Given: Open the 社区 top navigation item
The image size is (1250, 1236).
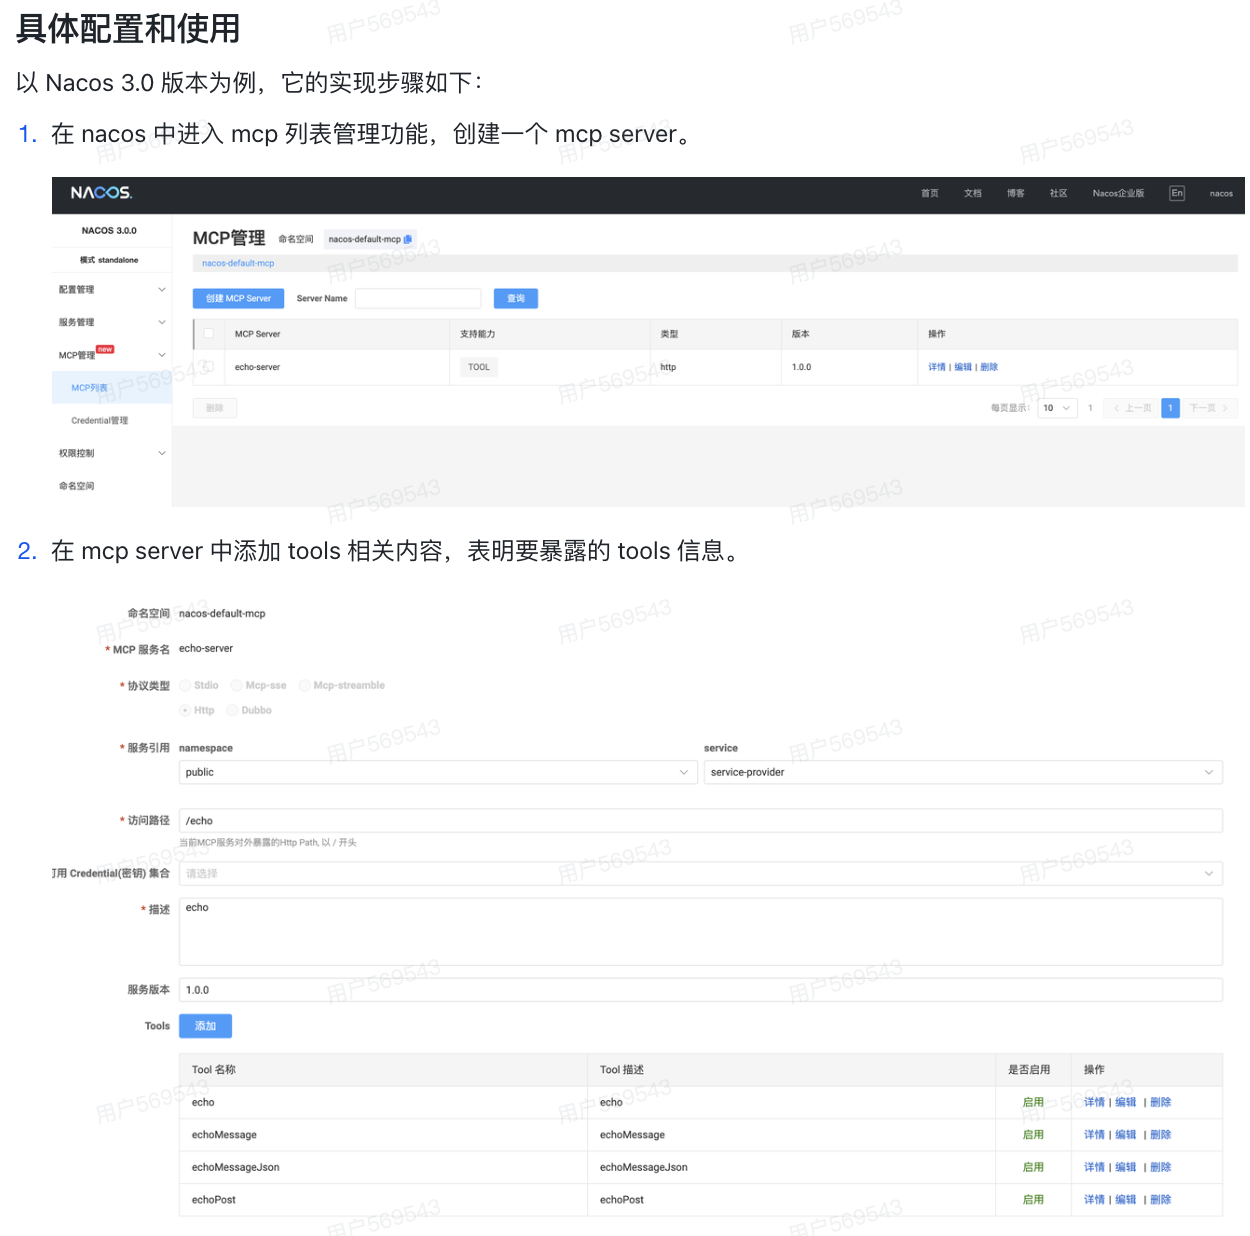Looking at the screenshot, I should (1059, 193).
